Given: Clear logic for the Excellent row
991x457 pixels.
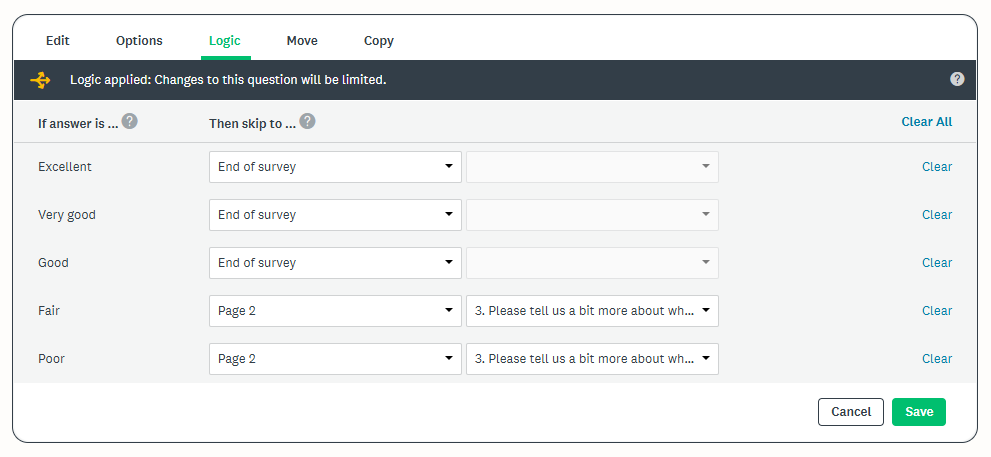Looking at the screenshot, I should (937, 167).
